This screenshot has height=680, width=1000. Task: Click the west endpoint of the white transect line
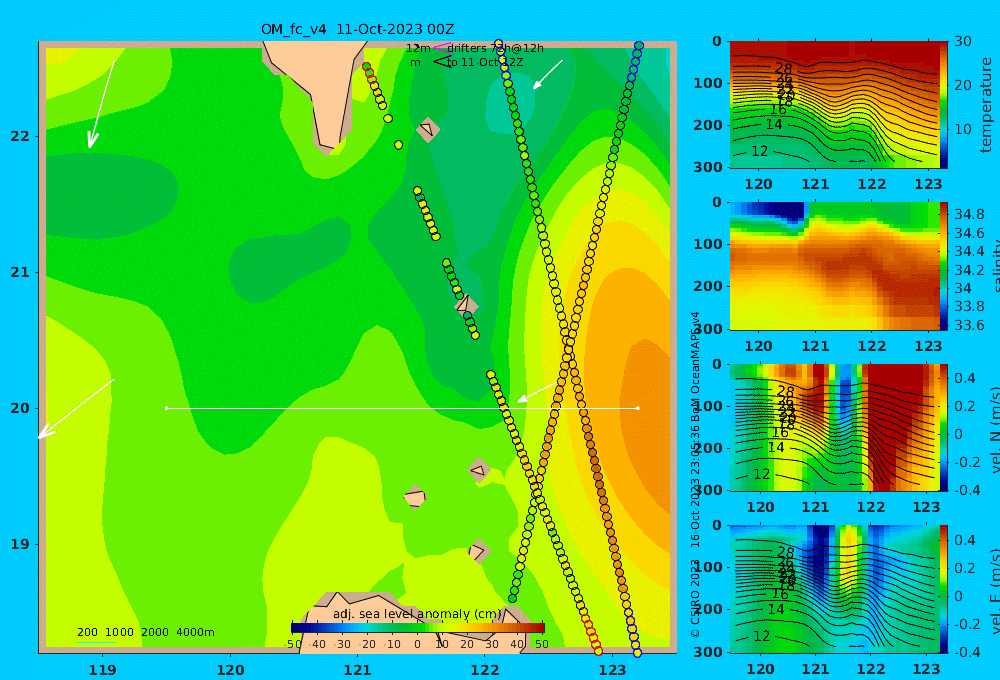(167, 408)
